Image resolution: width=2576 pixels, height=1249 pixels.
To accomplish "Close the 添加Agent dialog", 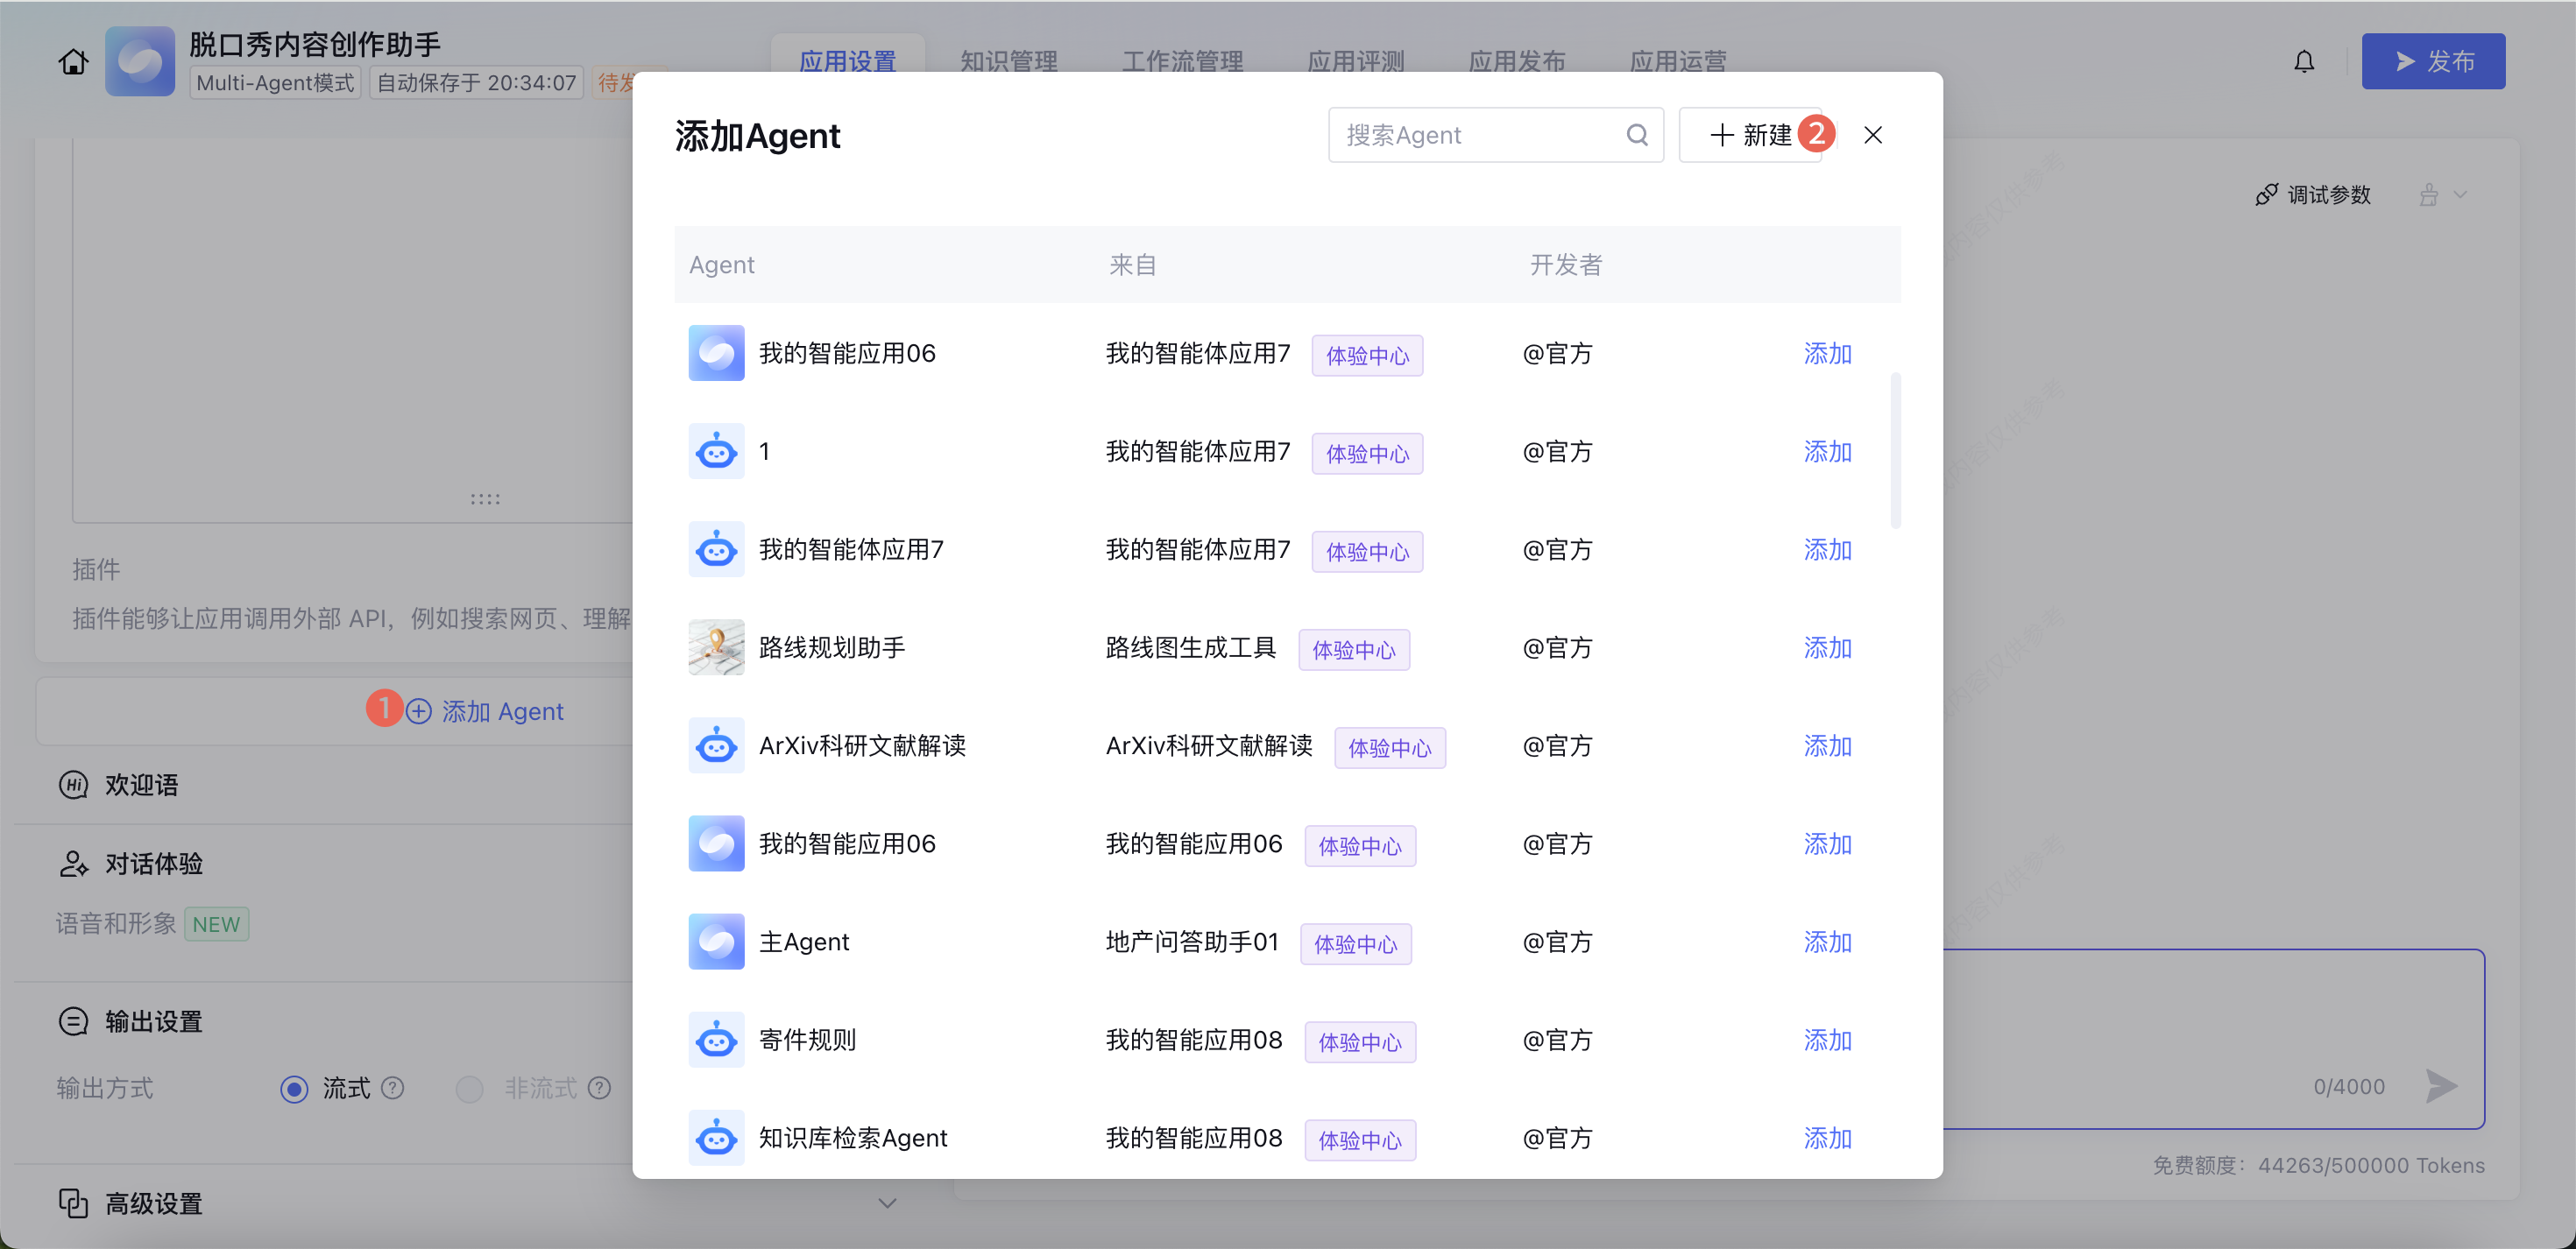I will 1872,135.
